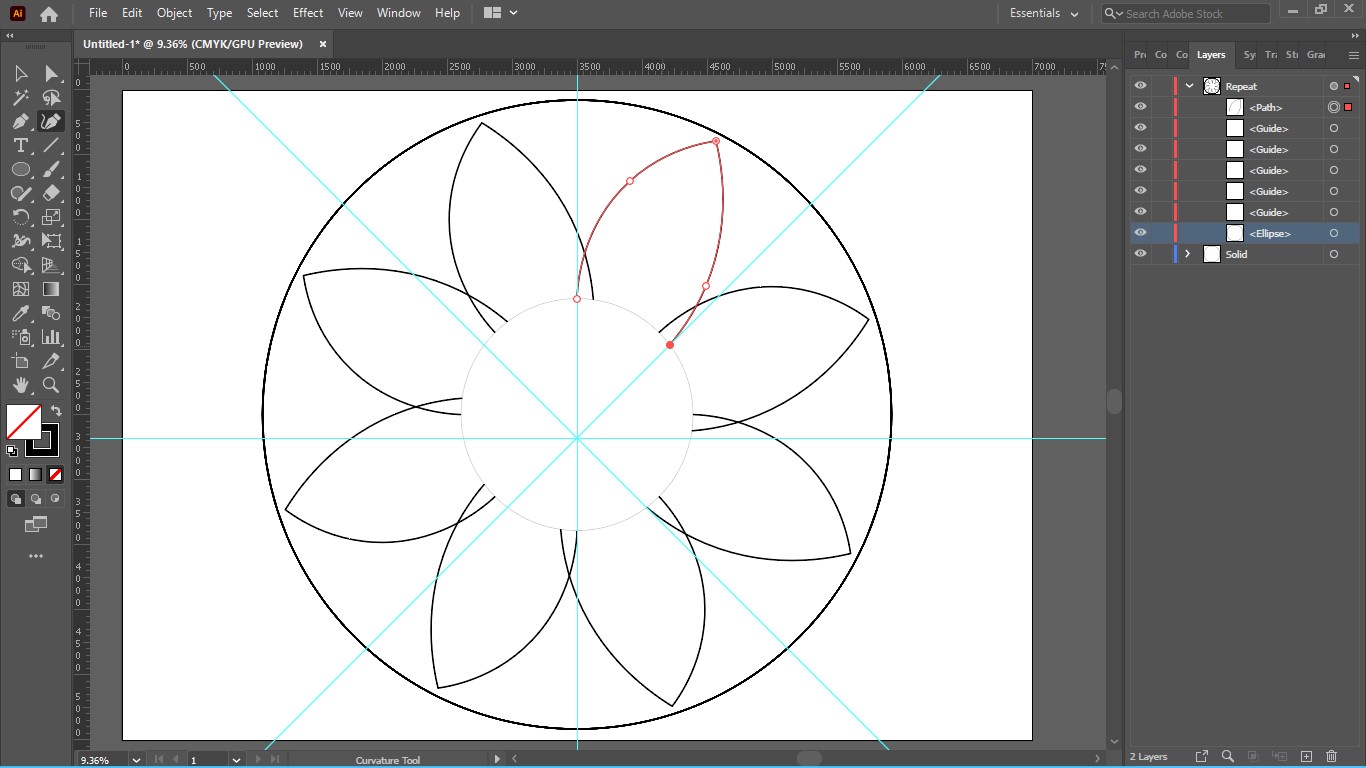The height and width of the screenshot is (768, 1366).
Task: Choose the Free Transform tool
Action: [51, 241]
